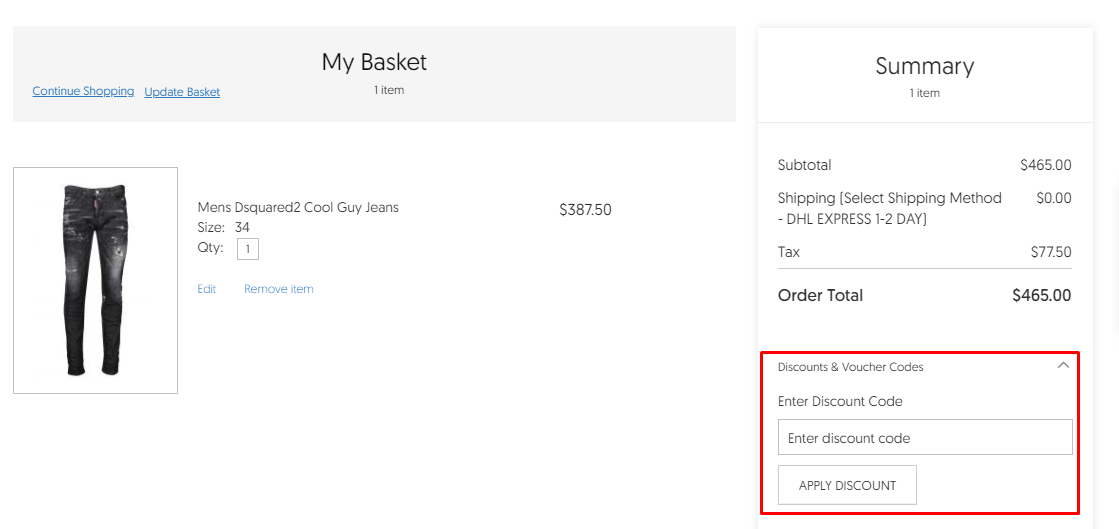This screenshot has height=529, width=1119.
Task: Click the Order Total label
Action: pos(820,295)
